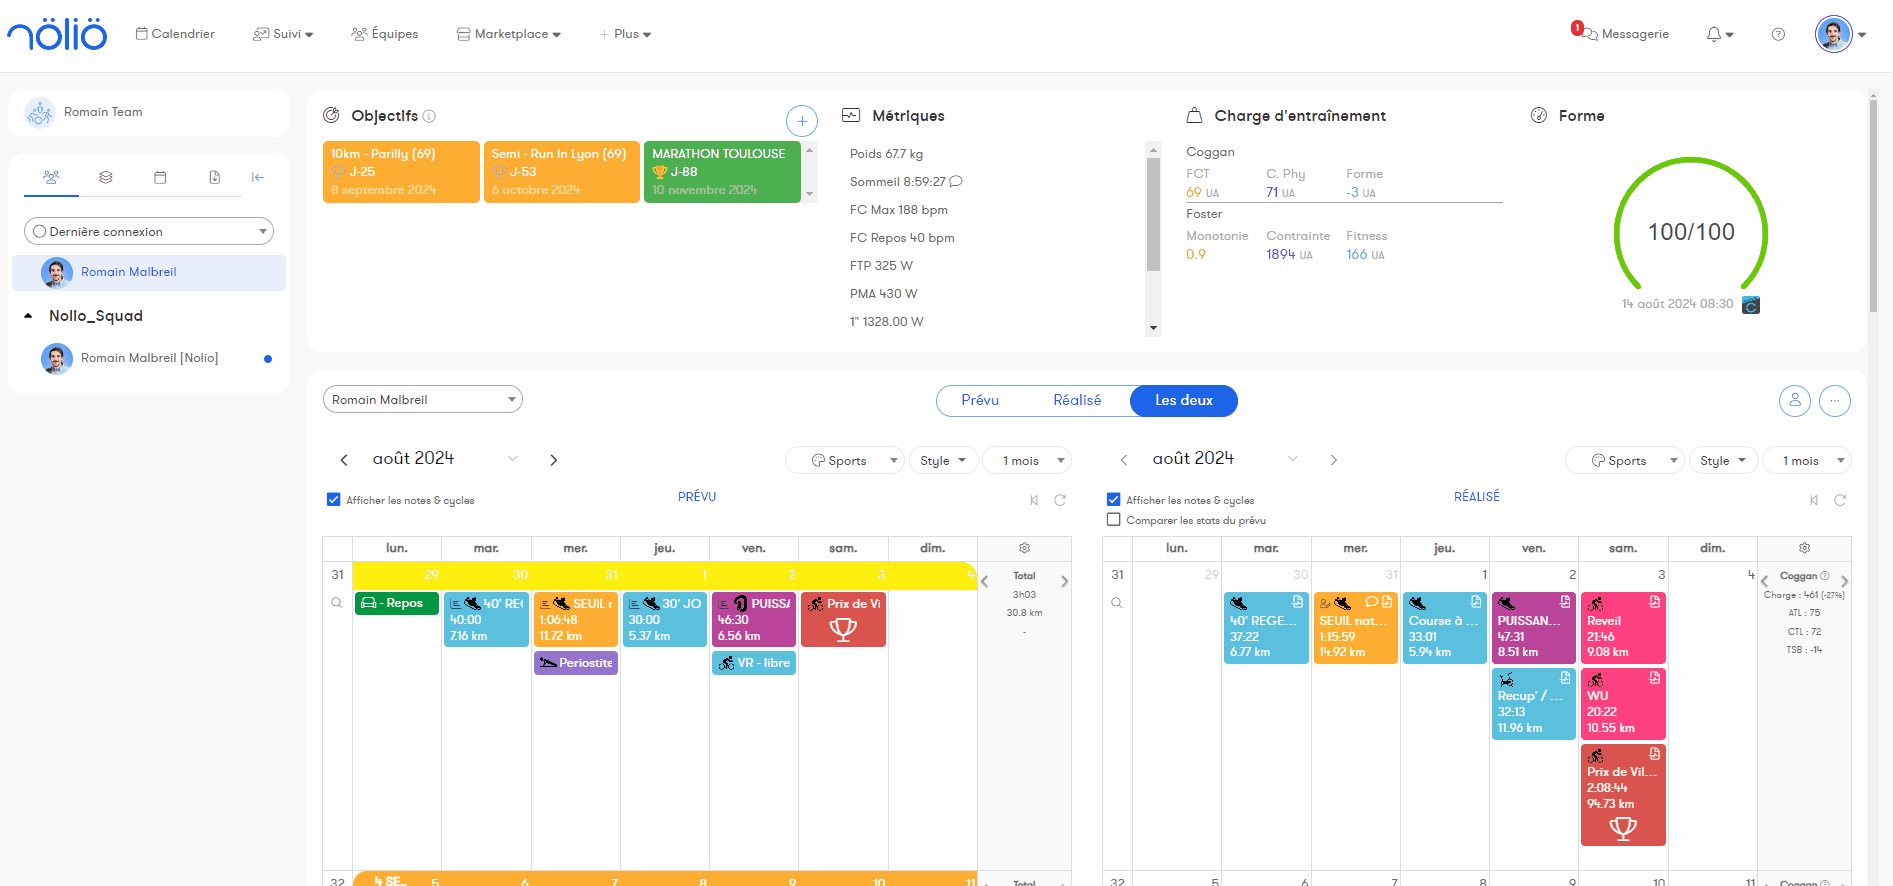Viewport: 1893px width, 886px height.
Task: Toggle Afficher les notes in Réalisé
Action: click(x=1114, y=500)
